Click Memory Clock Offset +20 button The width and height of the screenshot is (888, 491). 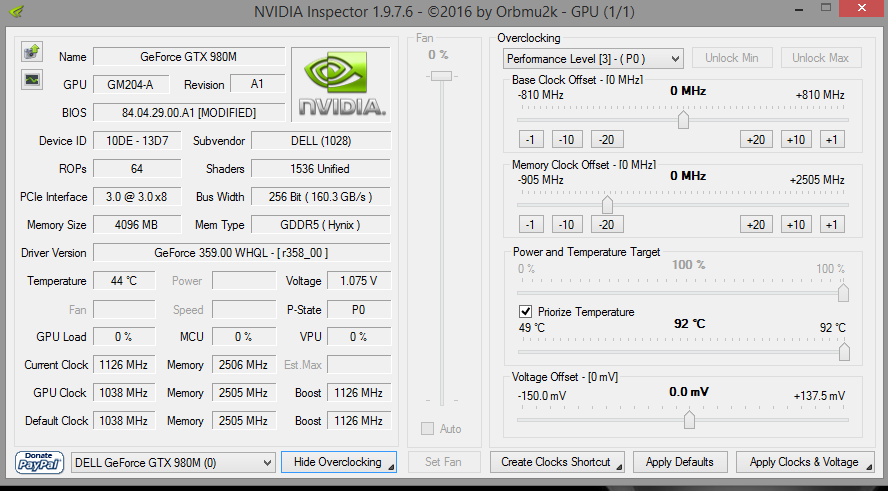point(756,224)
